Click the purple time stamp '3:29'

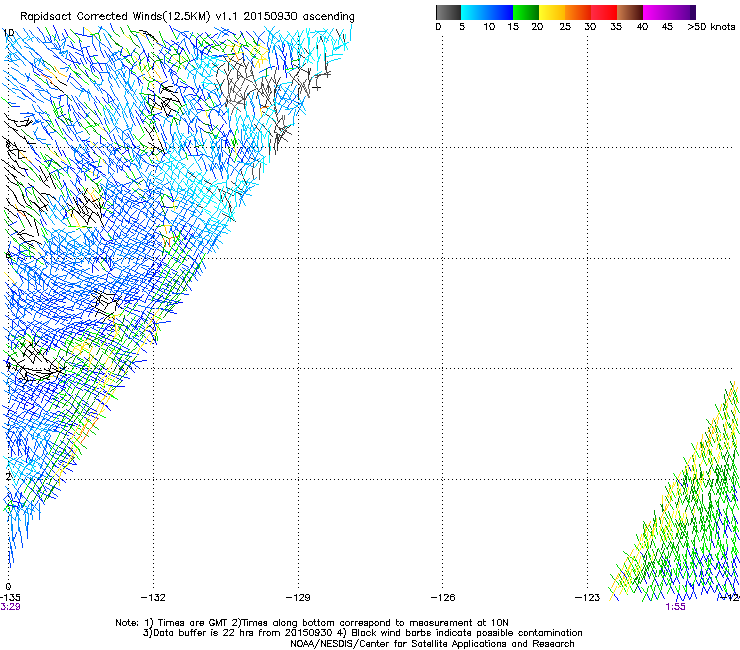(10, 607)
